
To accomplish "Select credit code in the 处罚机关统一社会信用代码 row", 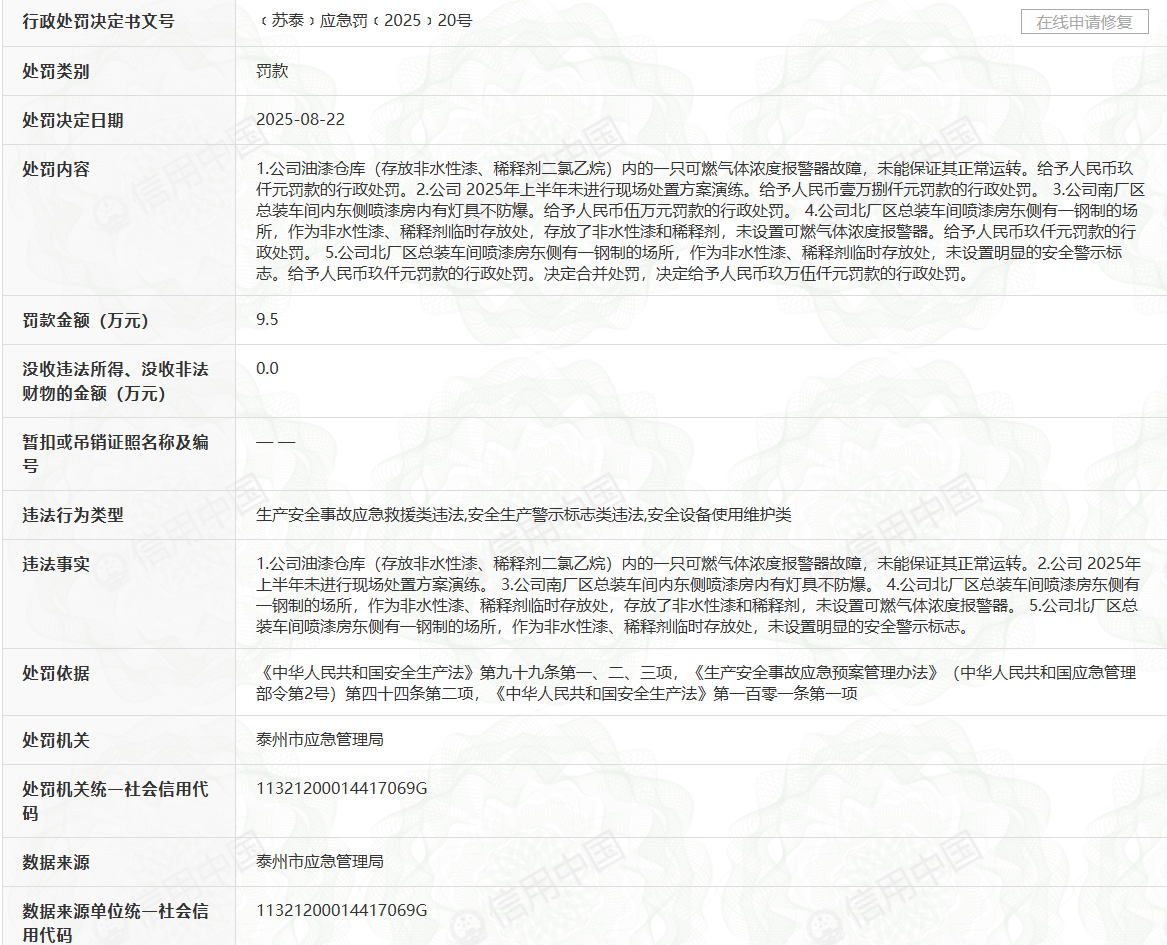I will pos(342,789).
